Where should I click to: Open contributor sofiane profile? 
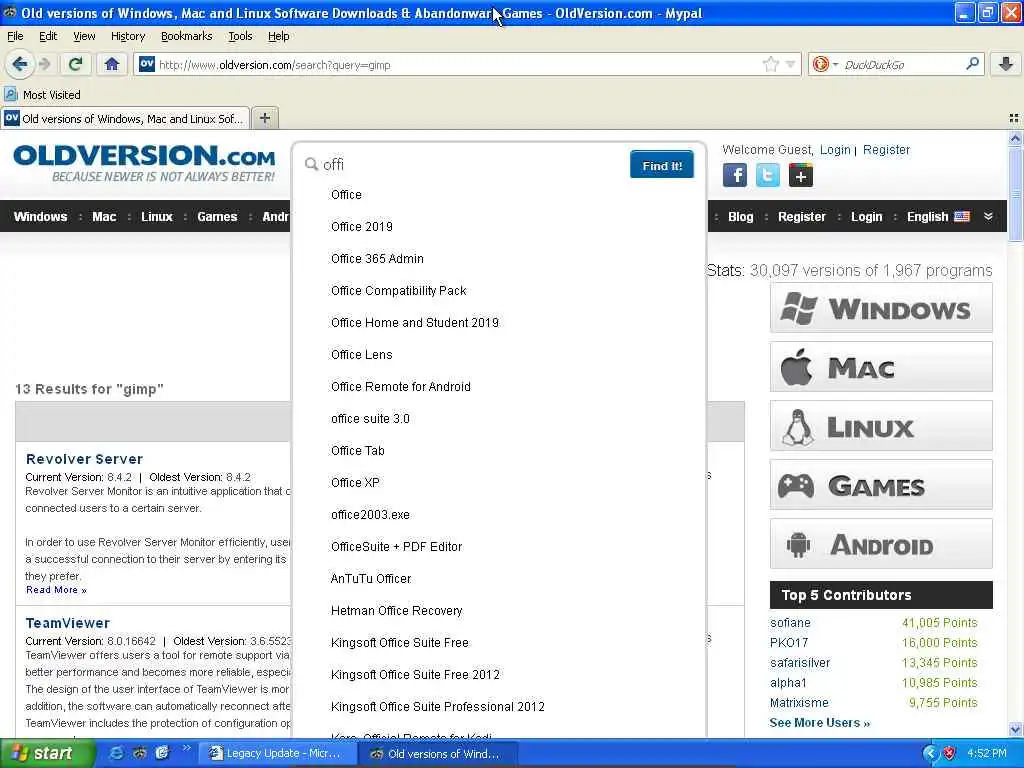[790, 623]
